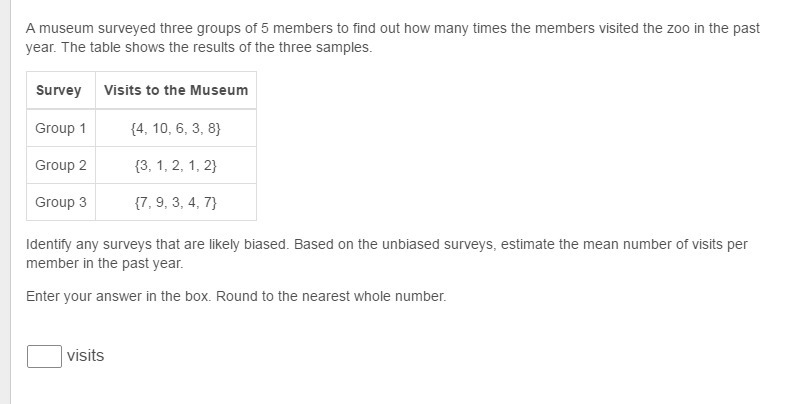The image size is (799, 404).
Task: Click 'Identify any surveys that are likely biased'
Action: (156, 244)
